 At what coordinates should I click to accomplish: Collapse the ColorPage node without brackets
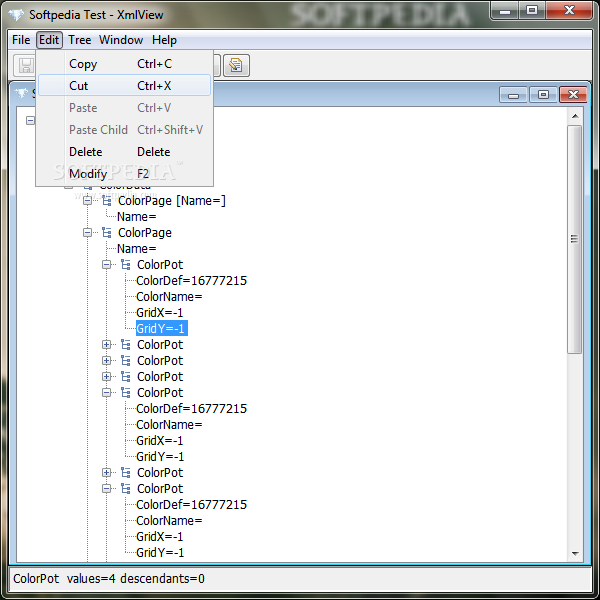point(88,233)
